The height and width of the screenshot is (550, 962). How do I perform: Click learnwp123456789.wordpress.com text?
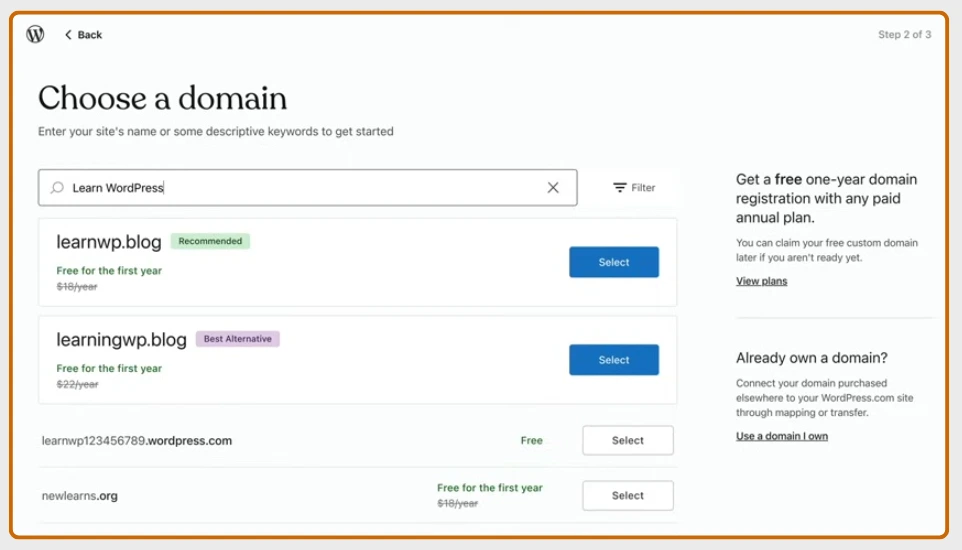137,441
